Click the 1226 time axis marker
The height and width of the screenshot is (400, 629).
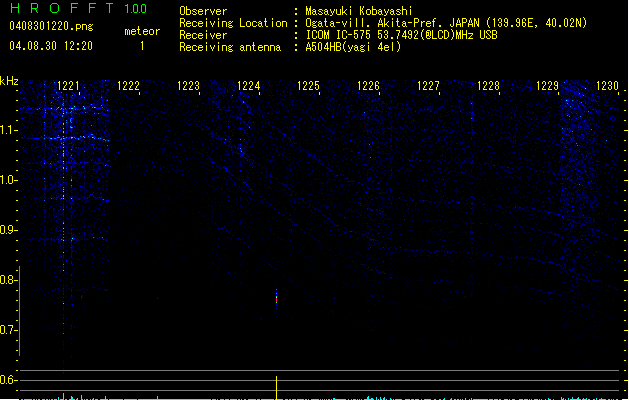pos(368,86)
